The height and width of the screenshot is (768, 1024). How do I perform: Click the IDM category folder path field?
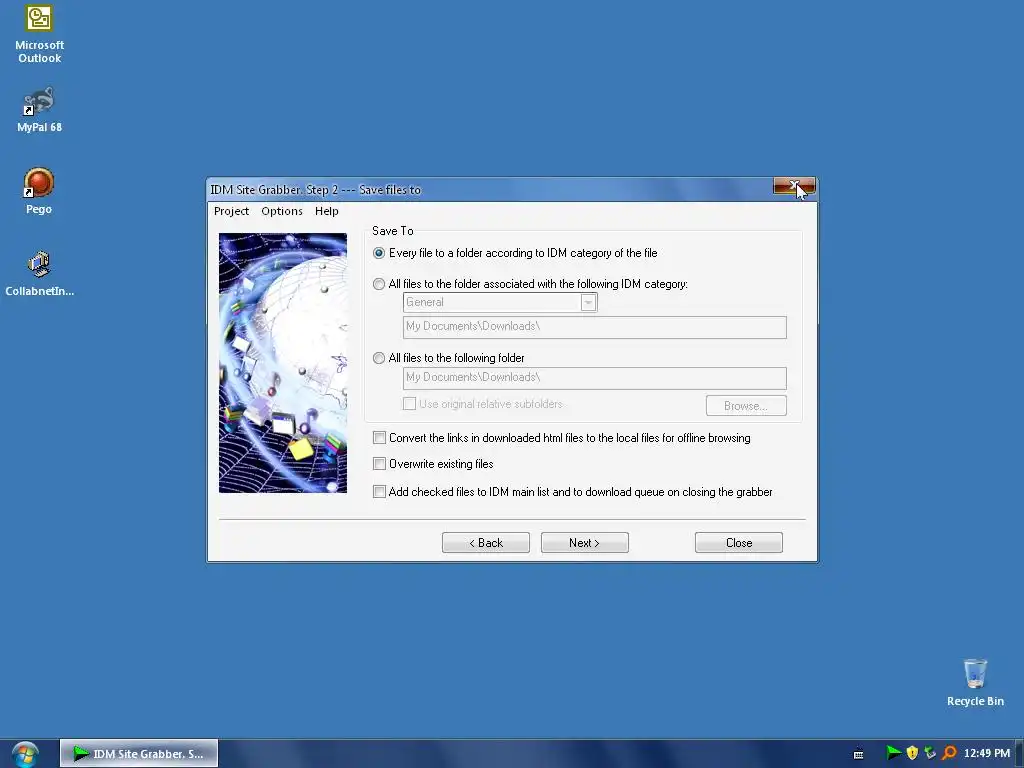click(594, 327)
